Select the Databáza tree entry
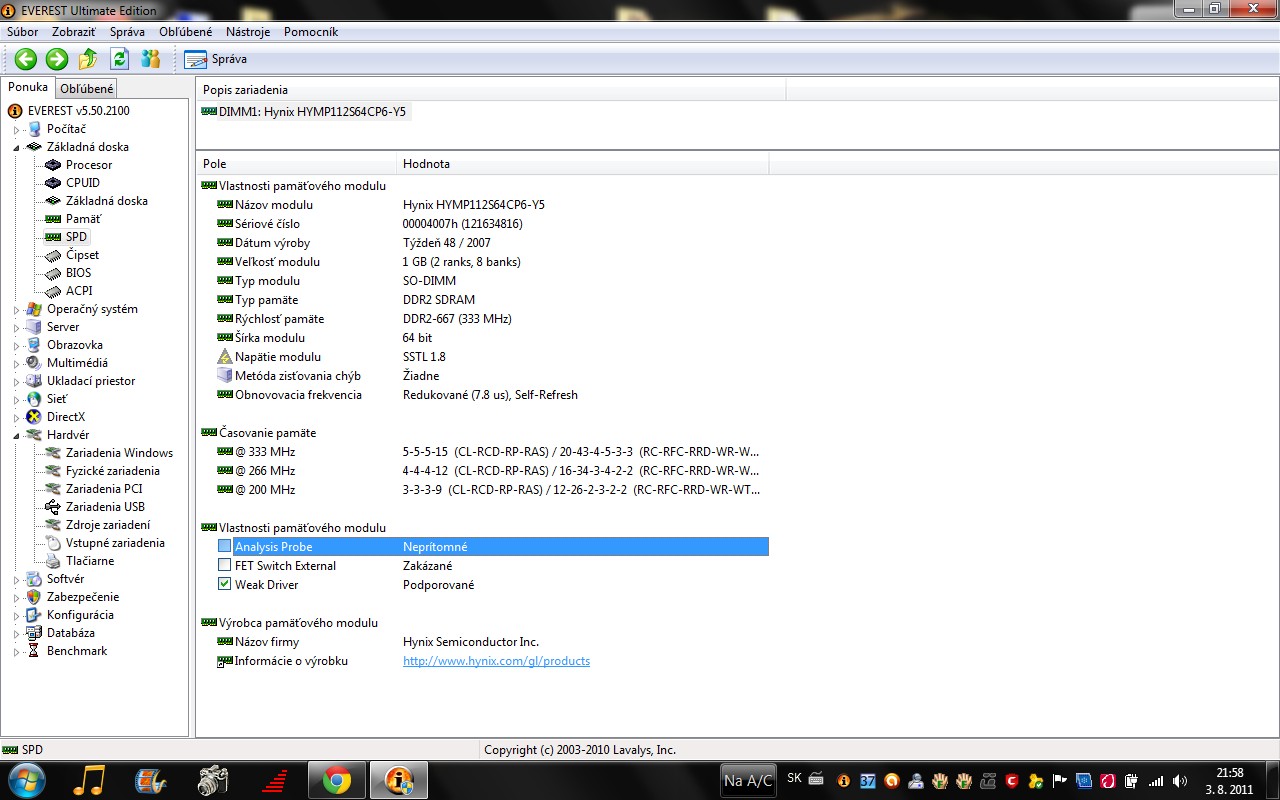 tap(70, 633)
